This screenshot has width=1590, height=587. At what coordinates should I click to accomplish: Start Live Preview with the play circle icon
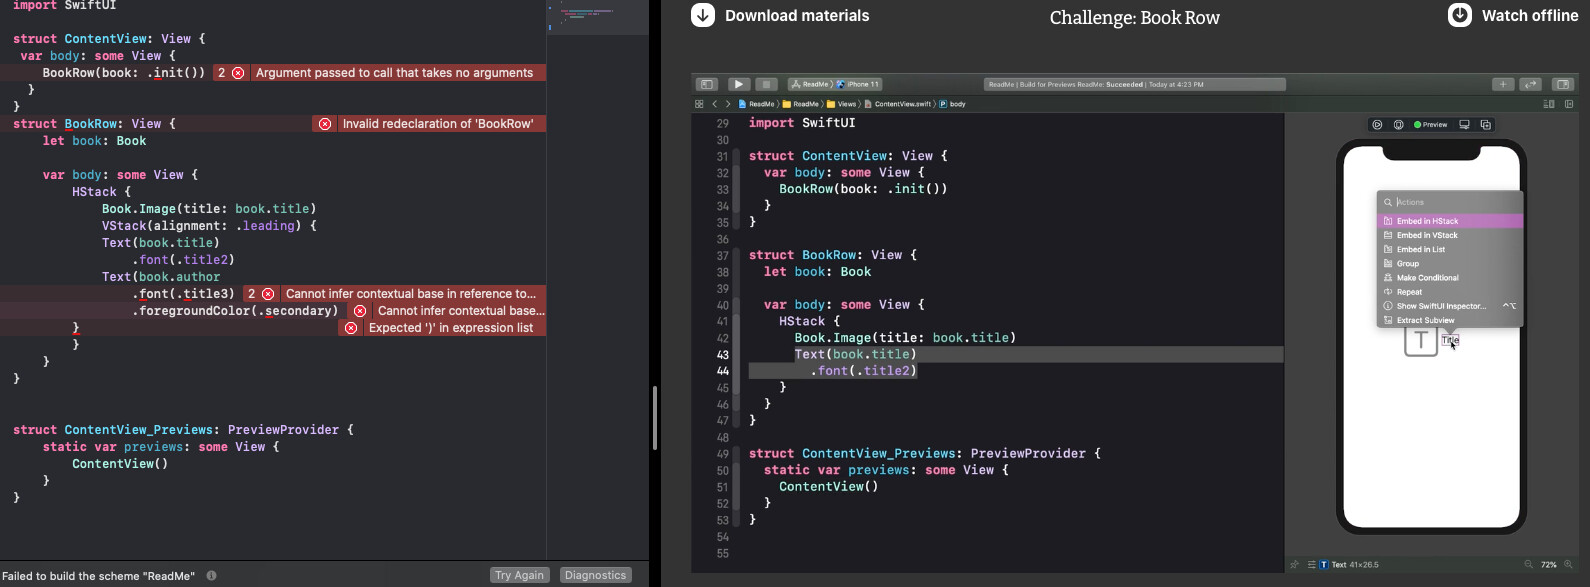pyautogui.click(x=1377, y=125)
